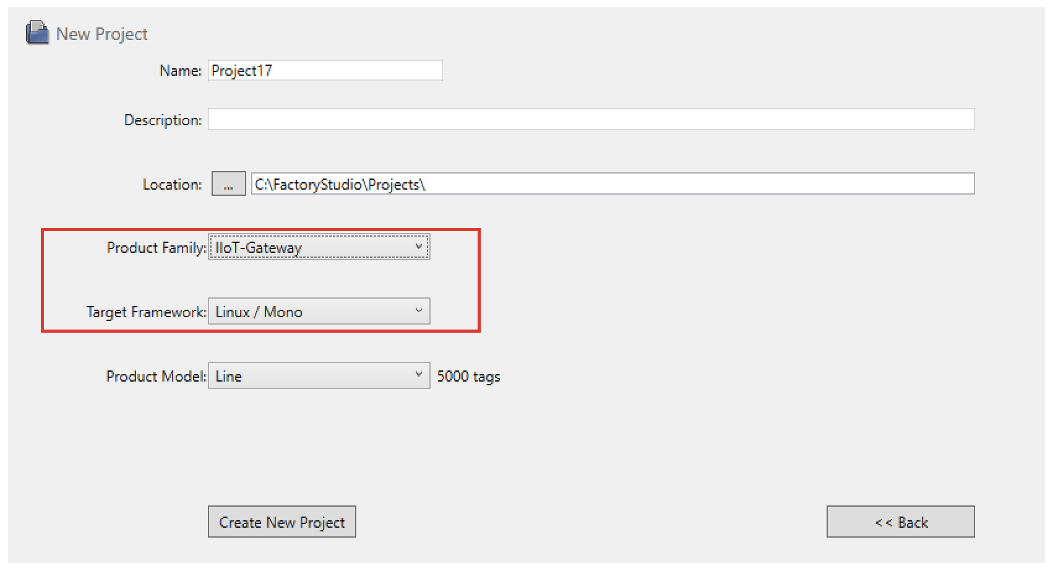Image resolution: width=1048 pixels, height=570 pixels.
Task: Focus the Name field containing Project17
Action: (x=325, y=70)
